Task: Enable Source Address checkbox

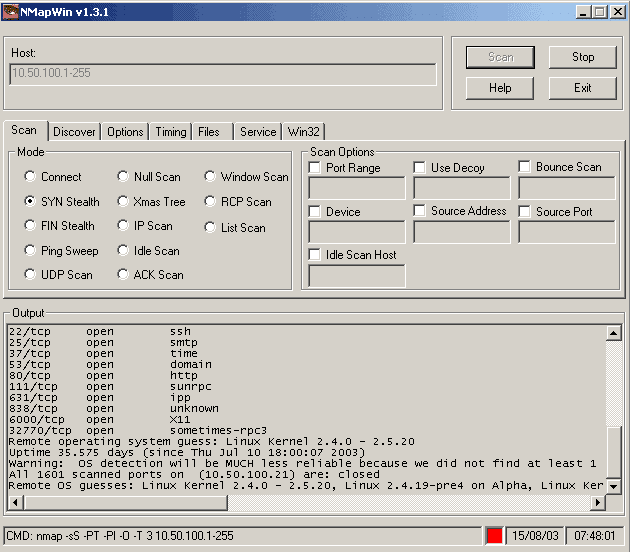Action: [x=419, y=211]
